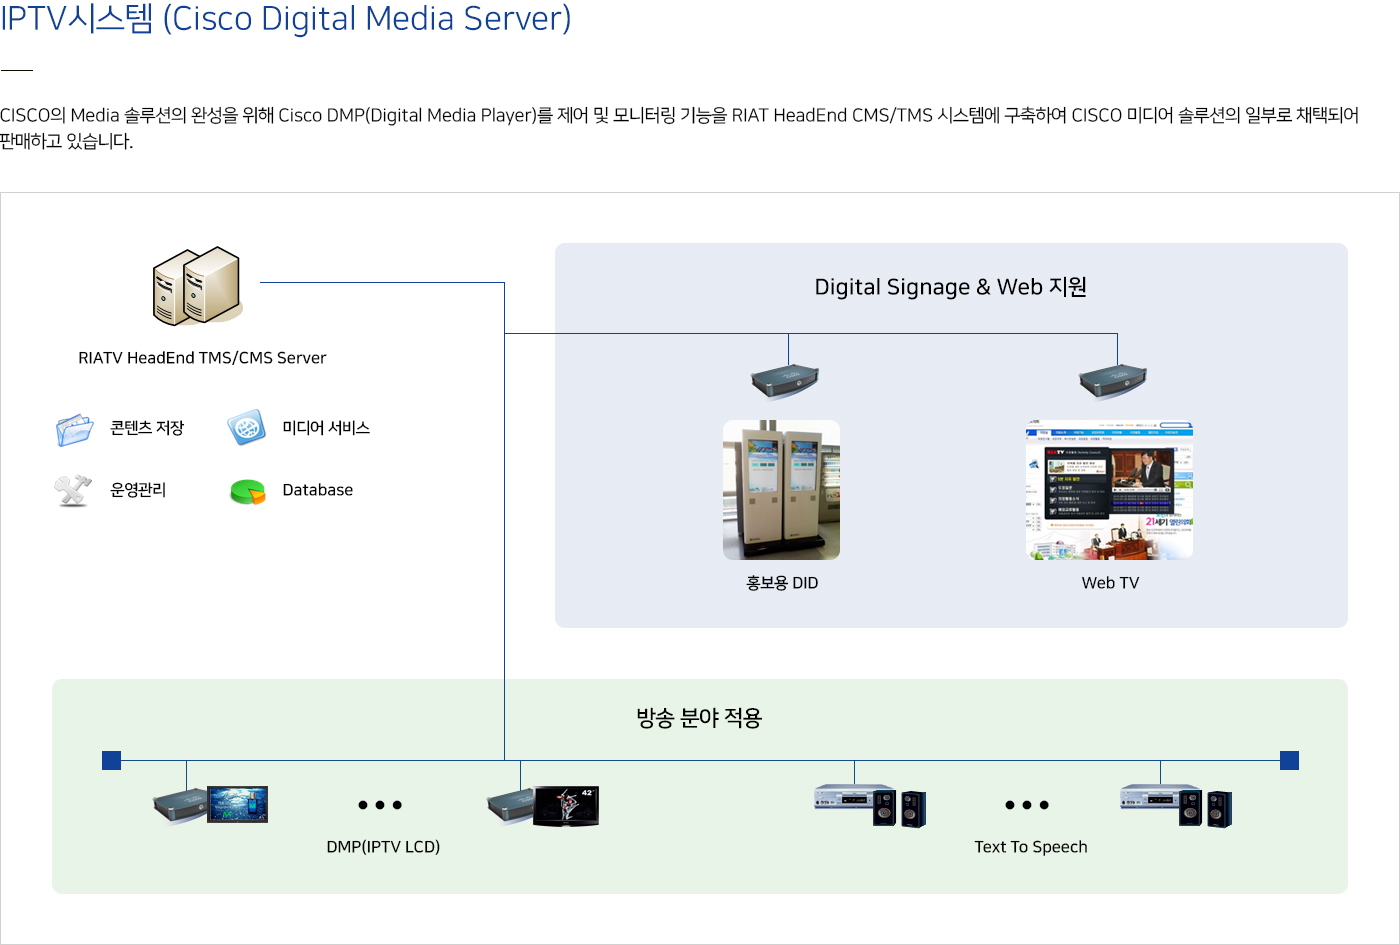Click the Database pie chart icon

[x=247, y=491]
